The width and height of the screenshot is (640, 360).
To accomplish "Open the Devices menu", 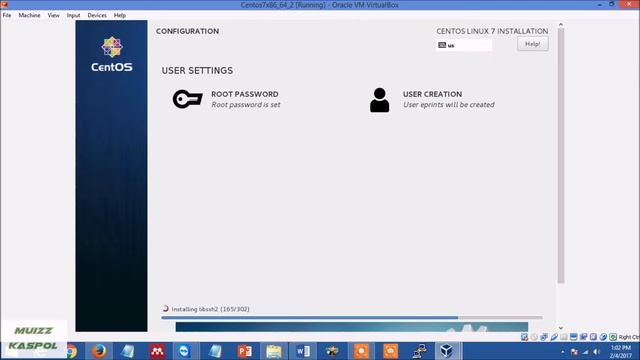I will click(97, 15).
